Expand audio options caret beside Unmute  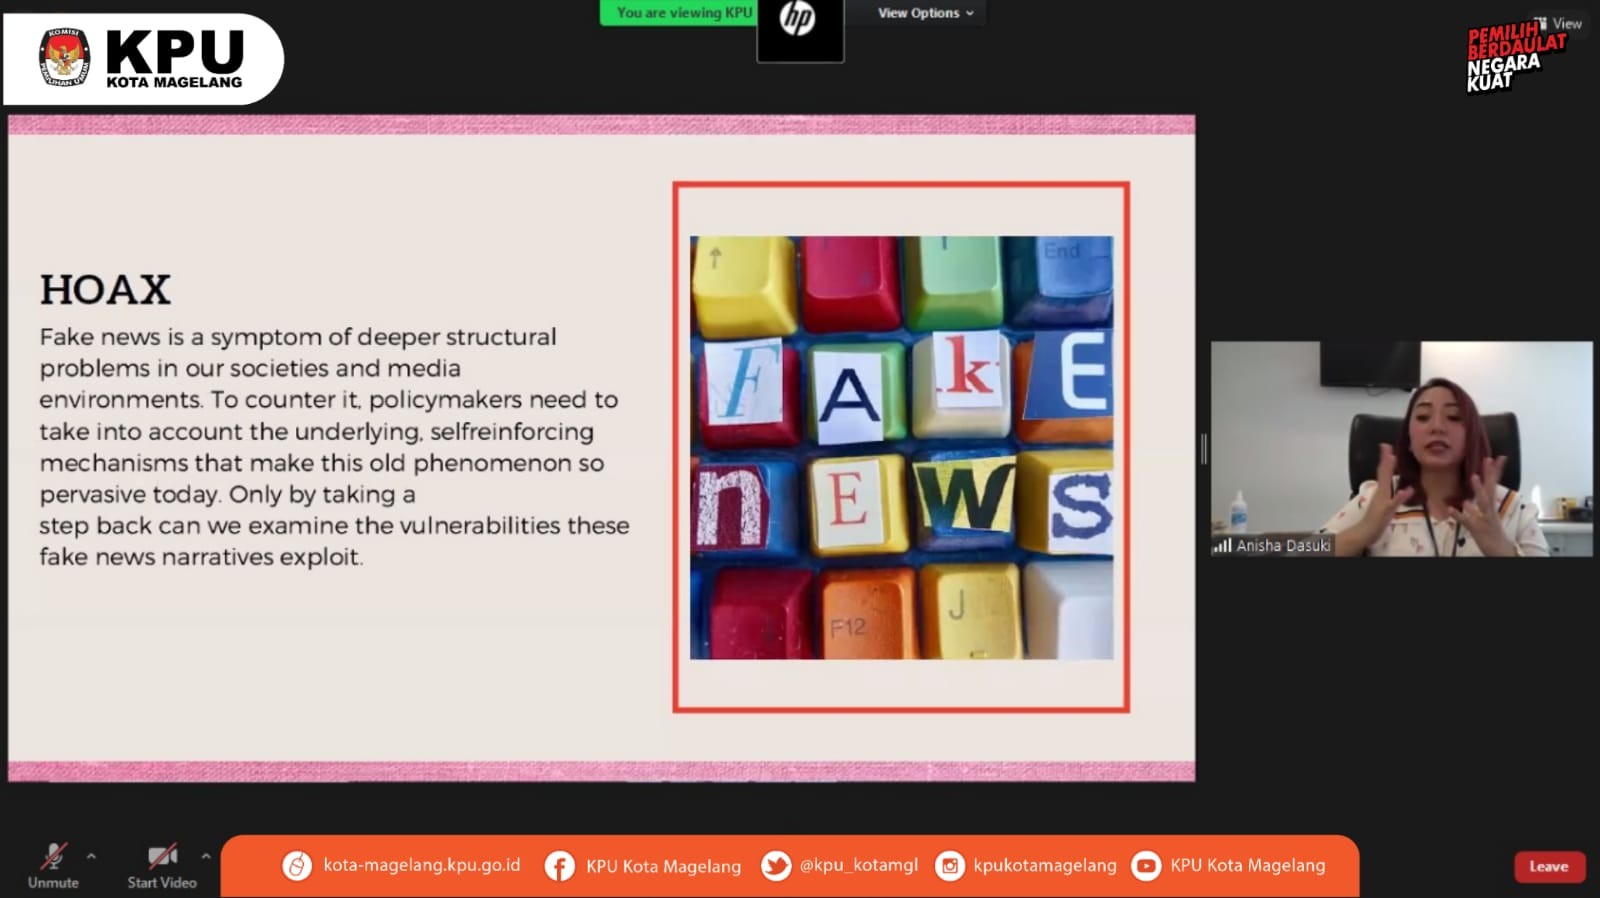click(91, 856)
